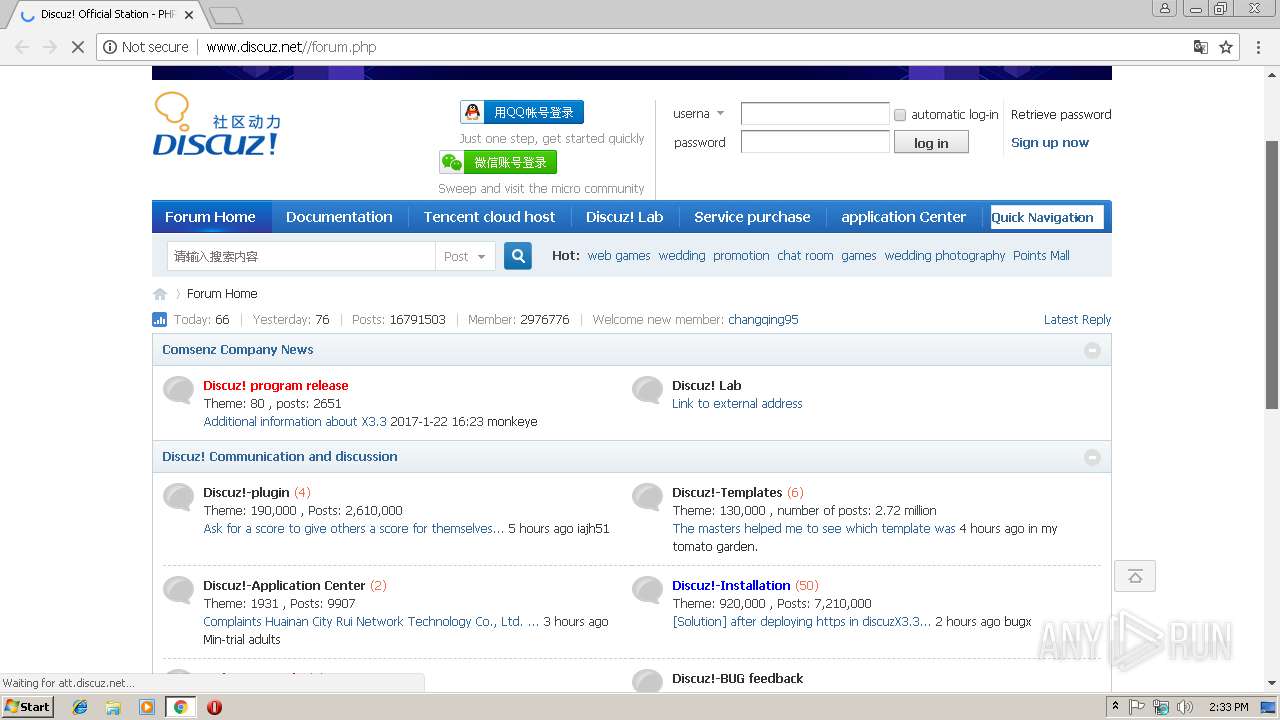The height and width of the screenshot is (720, 1280).
Task: Click the statistics chart icon beside Today
Action: coord(160,320)
